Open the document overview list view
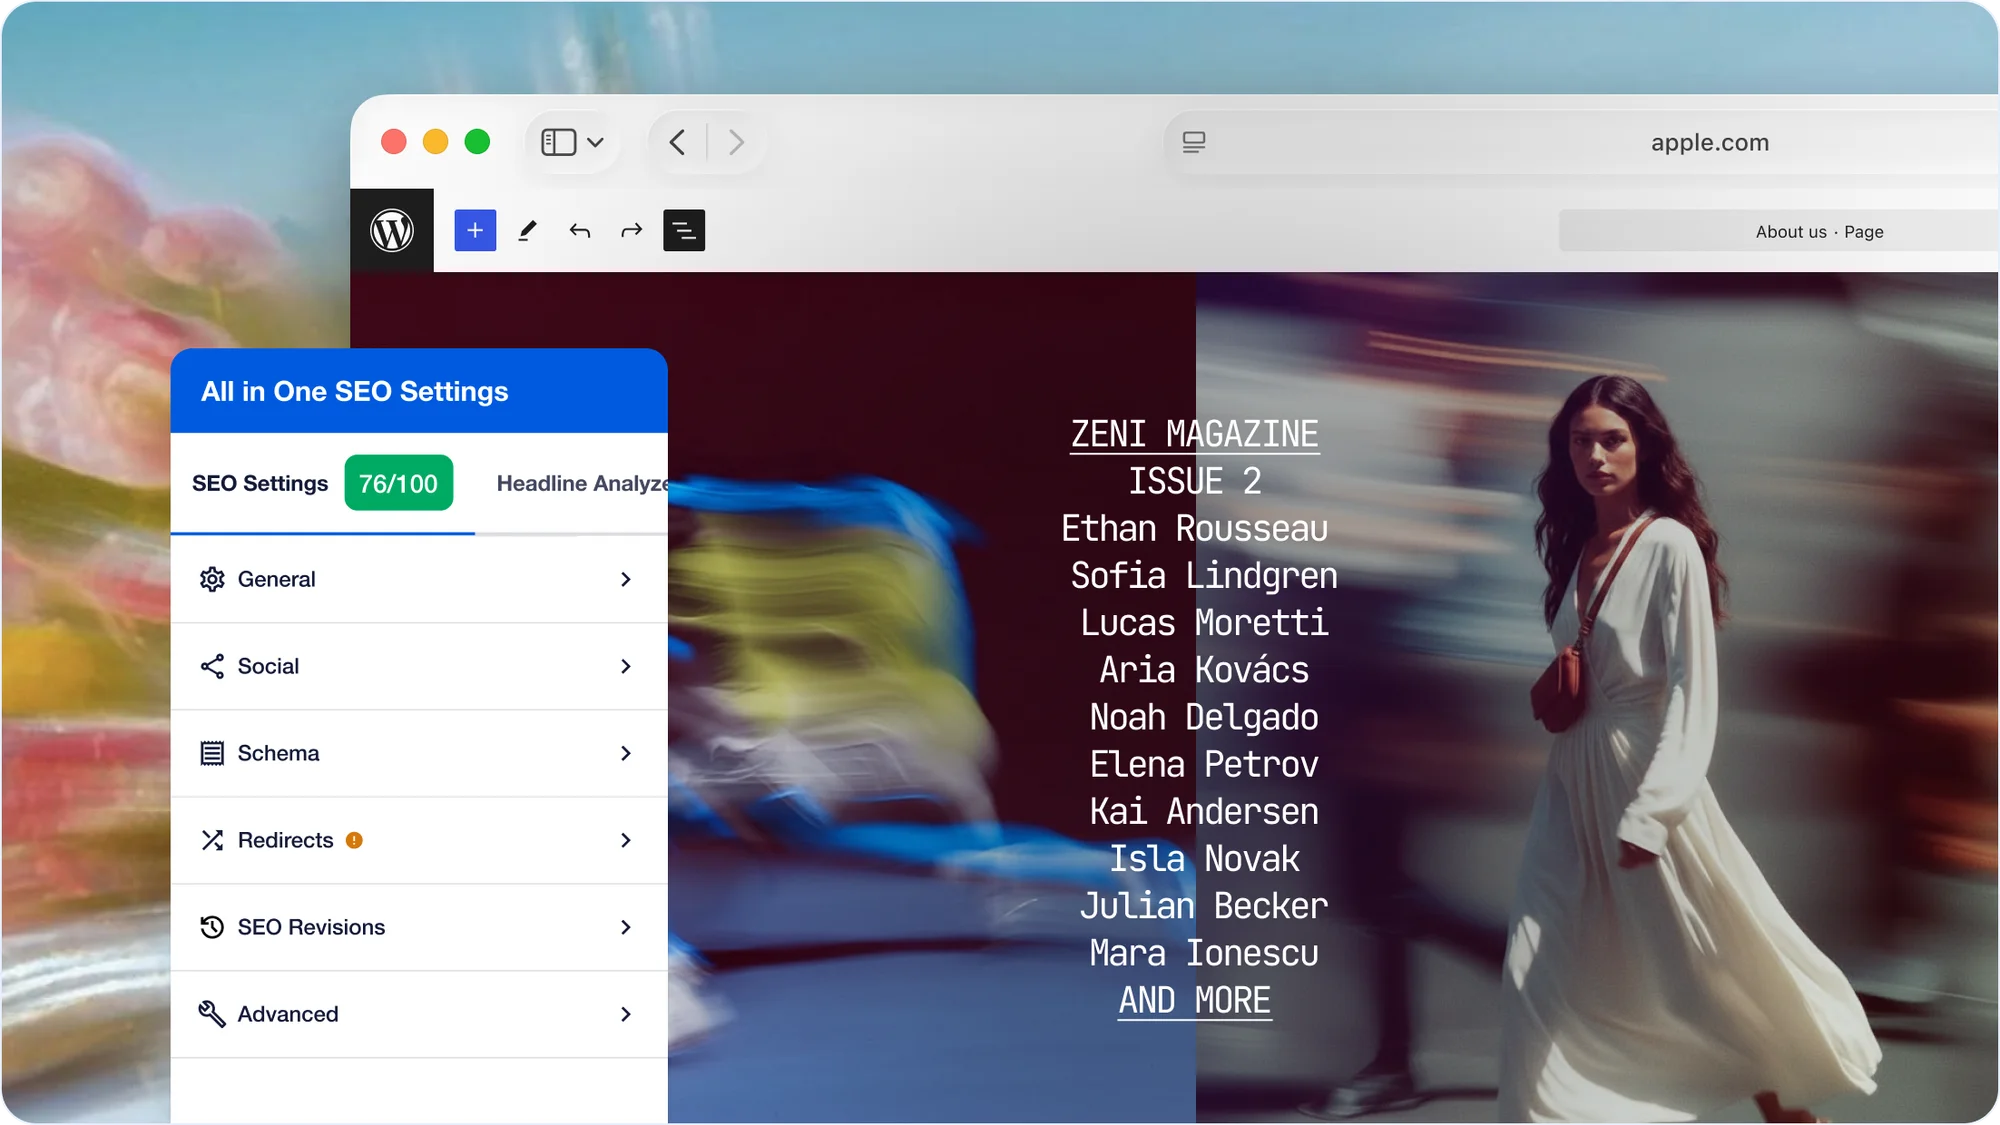This screenshot has height=1125, width=2000. (x=684, y=231)
